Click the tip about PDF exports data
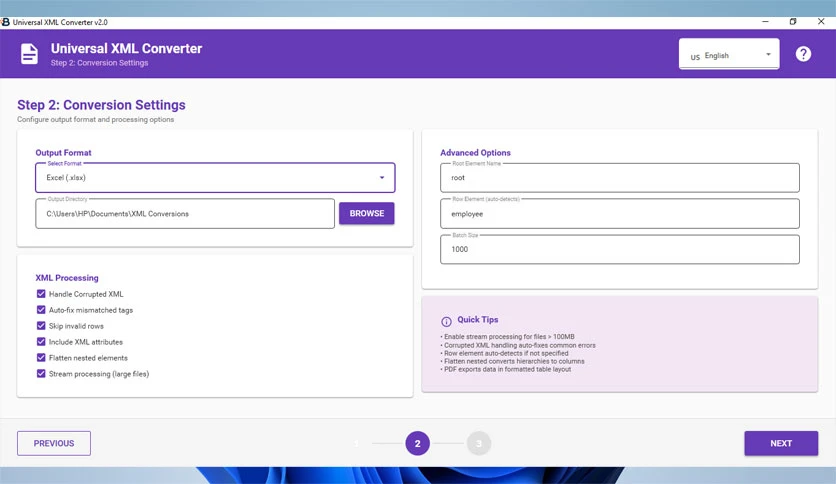Image resolution: width=836 pixels, height=484 pixels. 505,369
